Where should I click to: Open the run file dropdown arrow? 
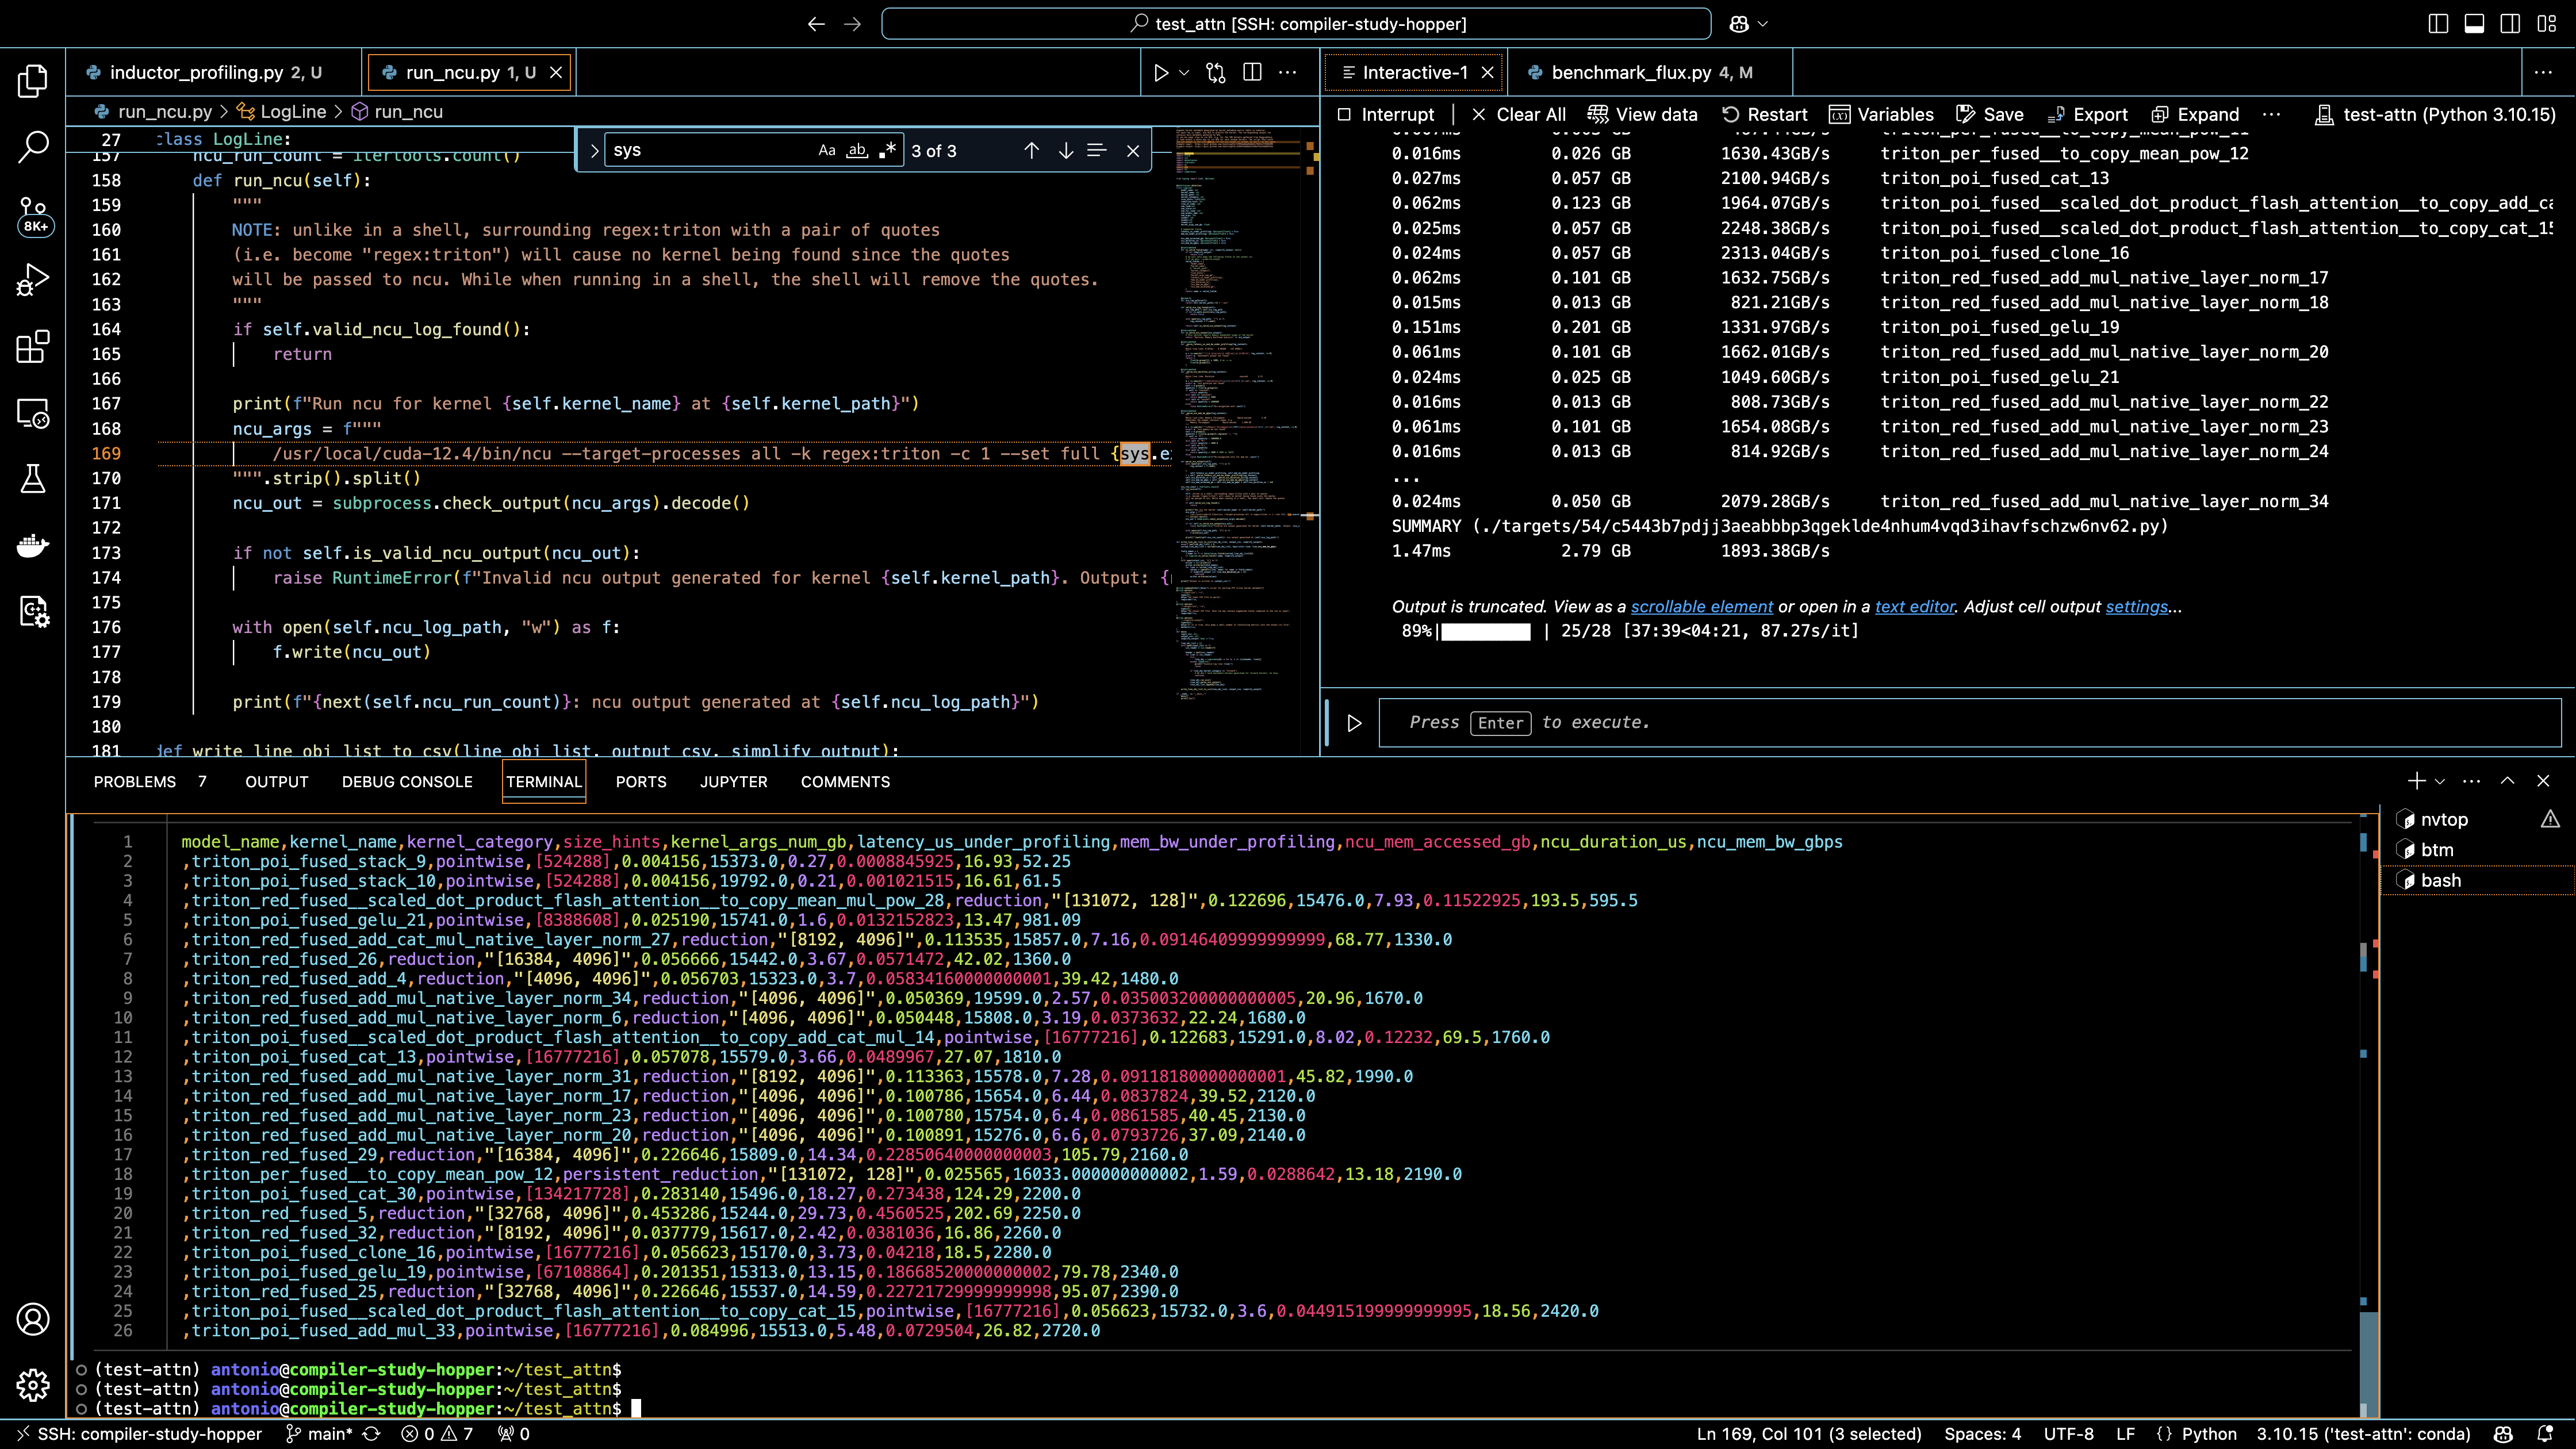1185,72
